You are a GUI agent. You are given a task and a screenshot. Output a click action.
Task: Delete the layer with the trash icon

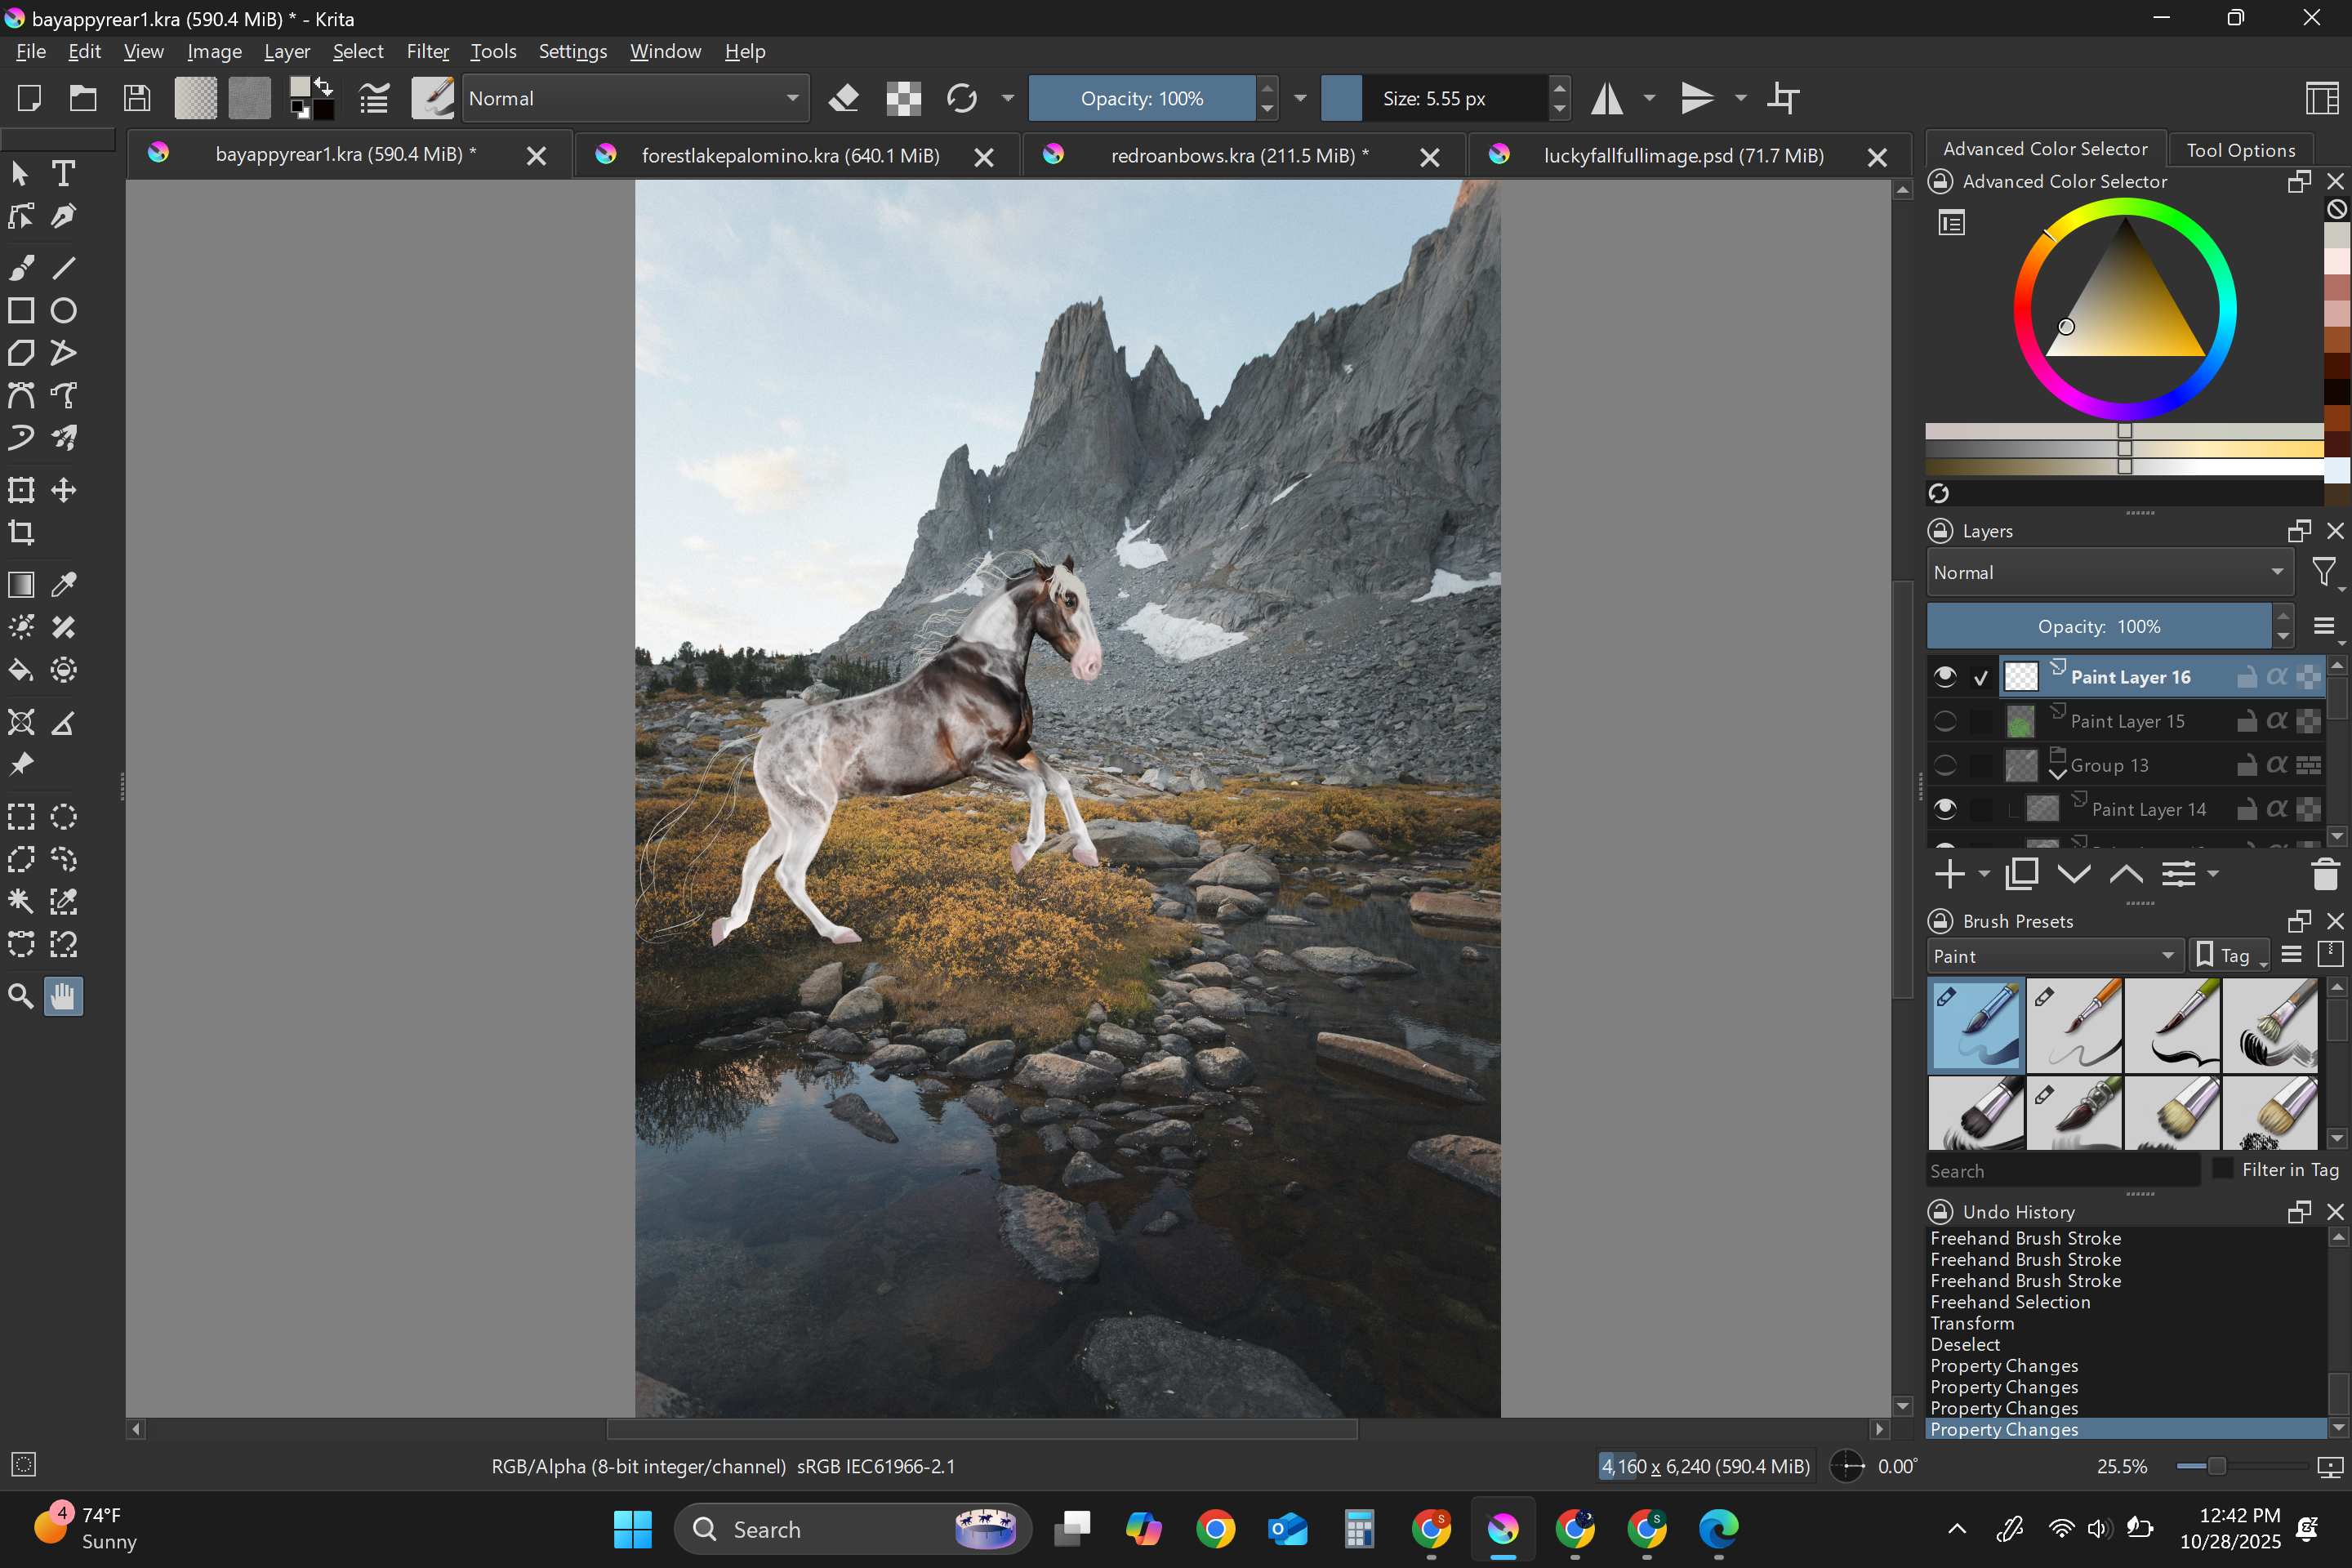point(2324,874)
